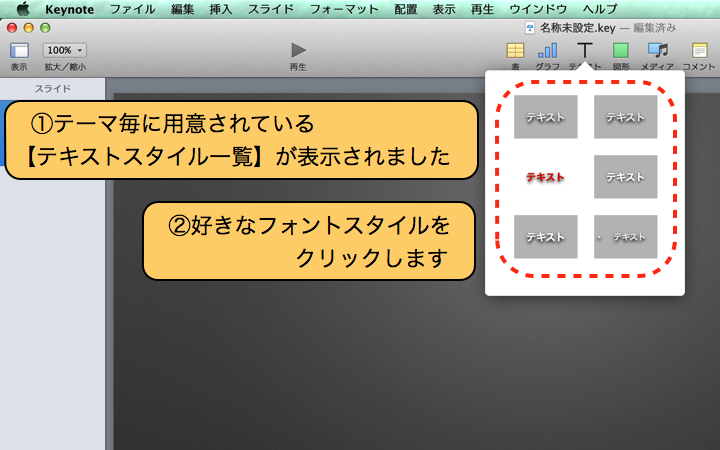Open the 配置 menu
Screen dimensions: 720x450
pyautogui.click(x=405, y=9)
